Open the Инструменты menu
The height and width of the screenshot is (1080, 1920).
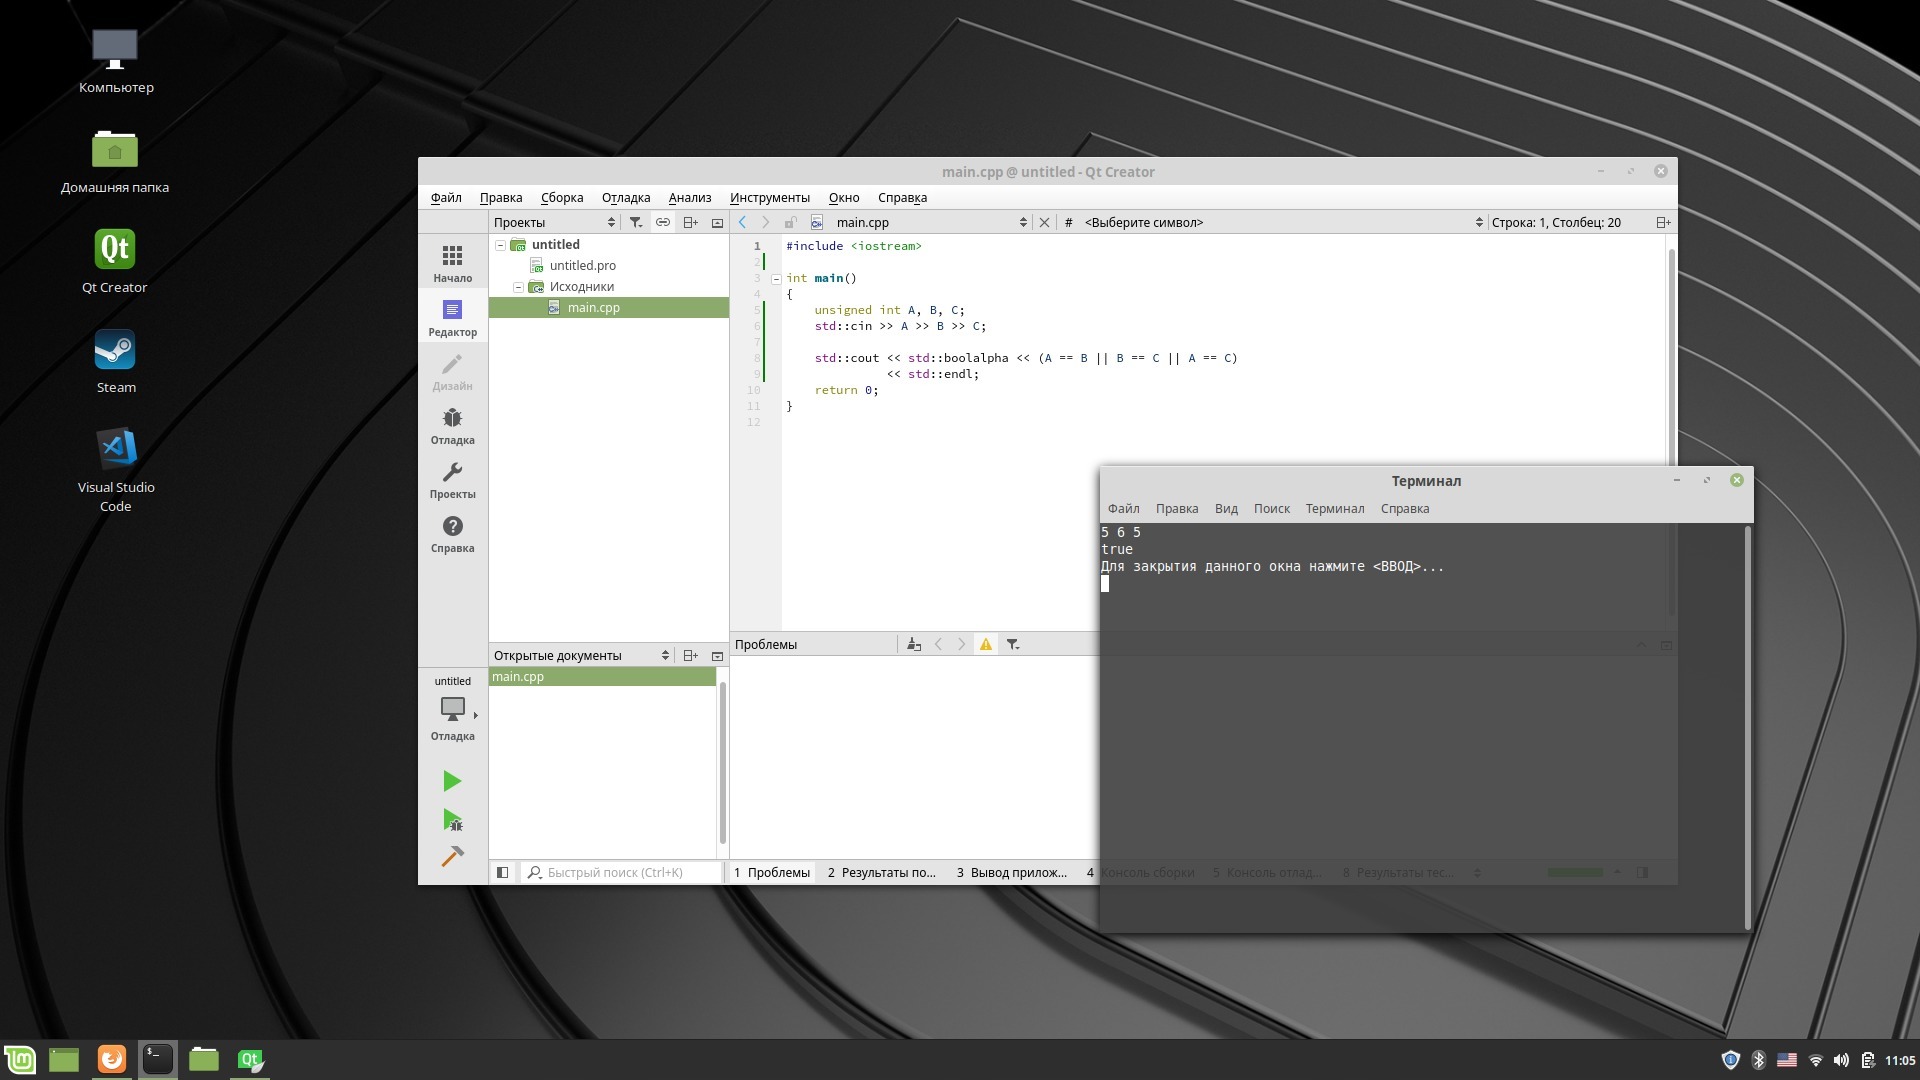770,197
